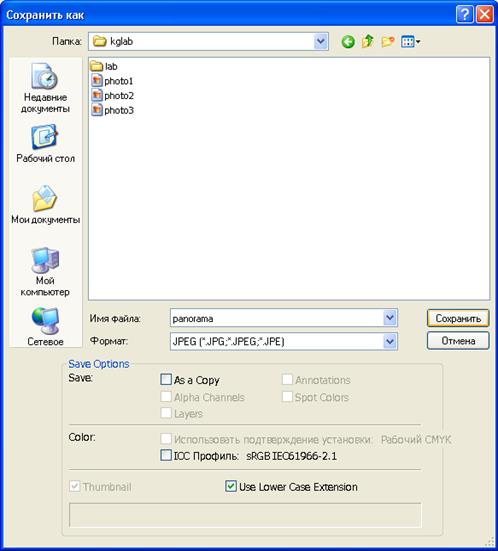The width and height of the screenshot is (498, 551).
Task: Open the view menu icon
Action: (410, 42)
